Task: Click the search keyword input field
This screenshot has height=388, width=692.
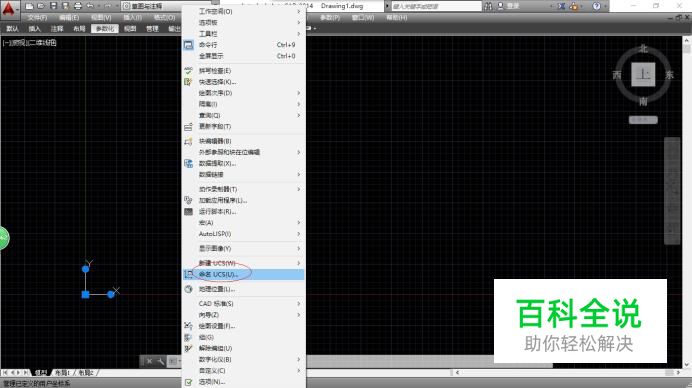Action: tap(436, 6)
